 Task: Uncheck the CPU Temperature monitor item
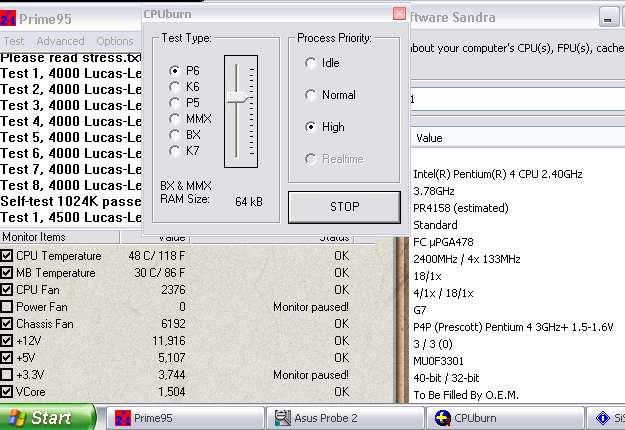(x=6, y=255)
